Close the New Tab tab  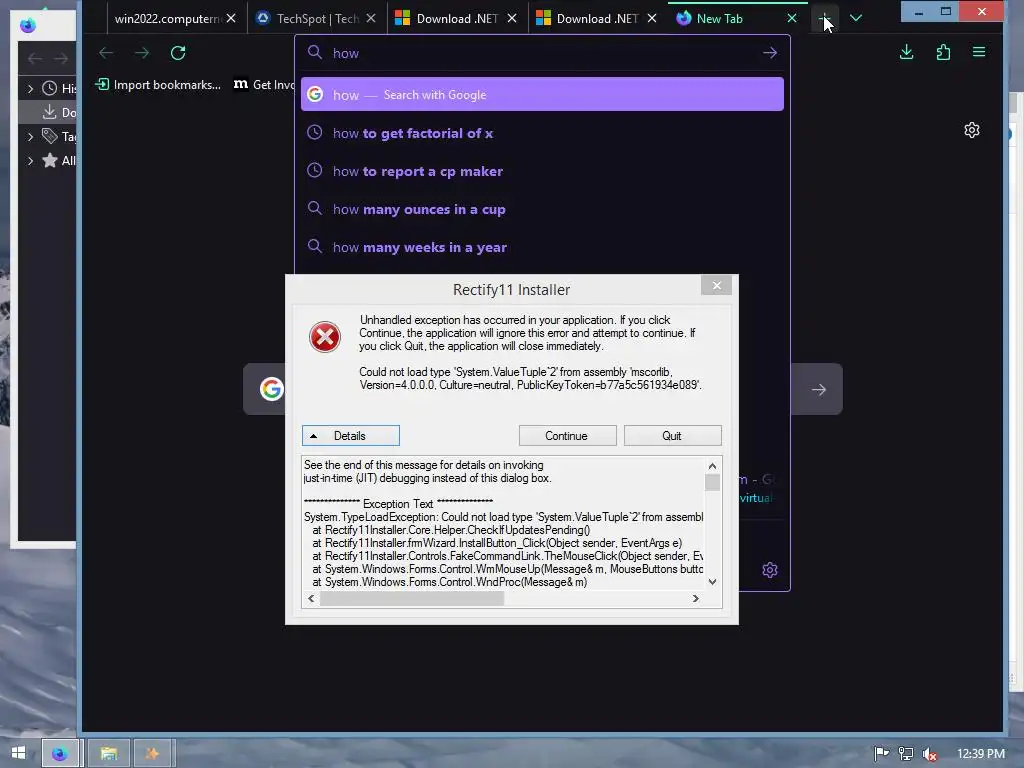(x=792, y=18)
